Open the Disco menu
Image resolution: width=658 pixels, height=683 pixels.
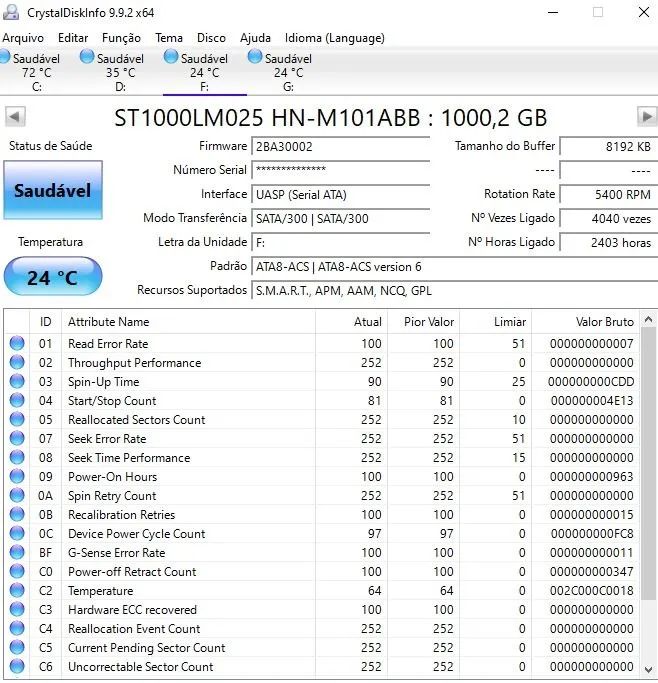[x=211, y=38]
